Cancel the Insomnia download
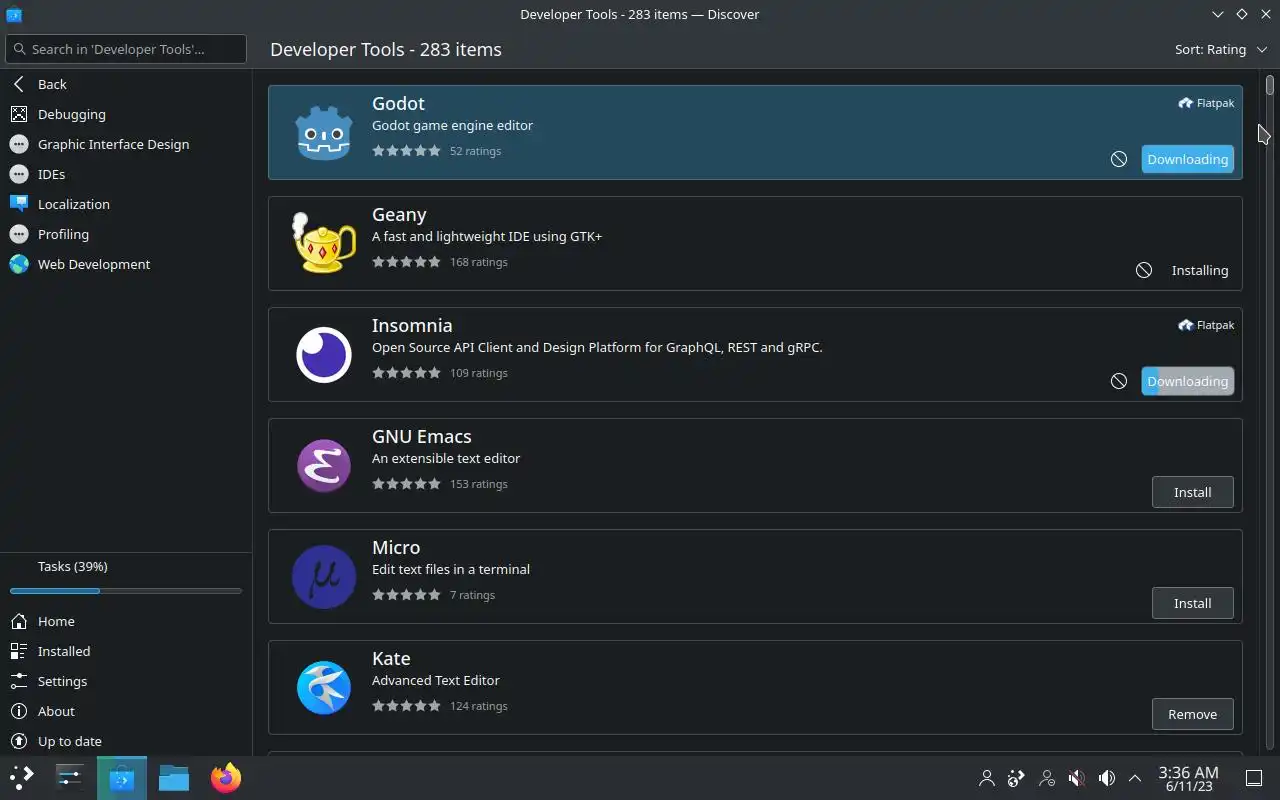Viewport: 1280px width, 800px height. (x=1119, y=381)
